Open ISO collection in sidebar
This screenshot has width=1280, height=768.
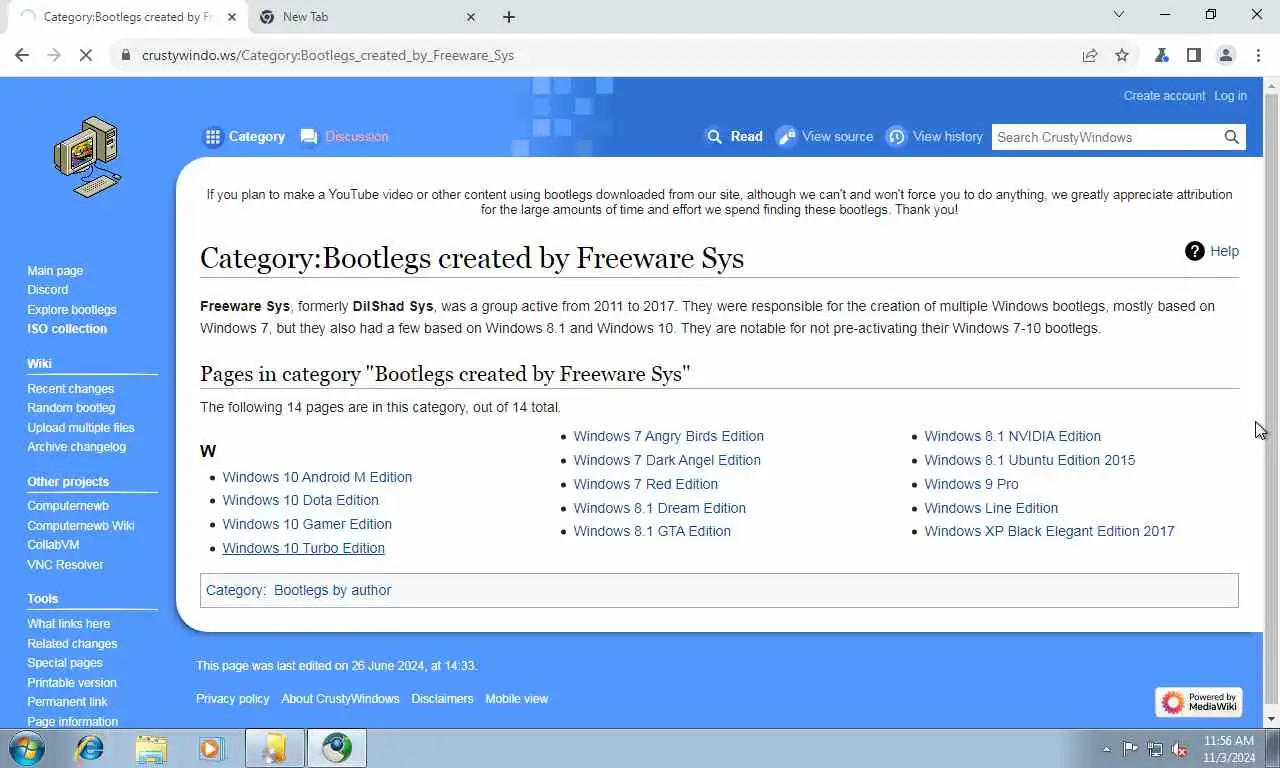pos(67,329)
